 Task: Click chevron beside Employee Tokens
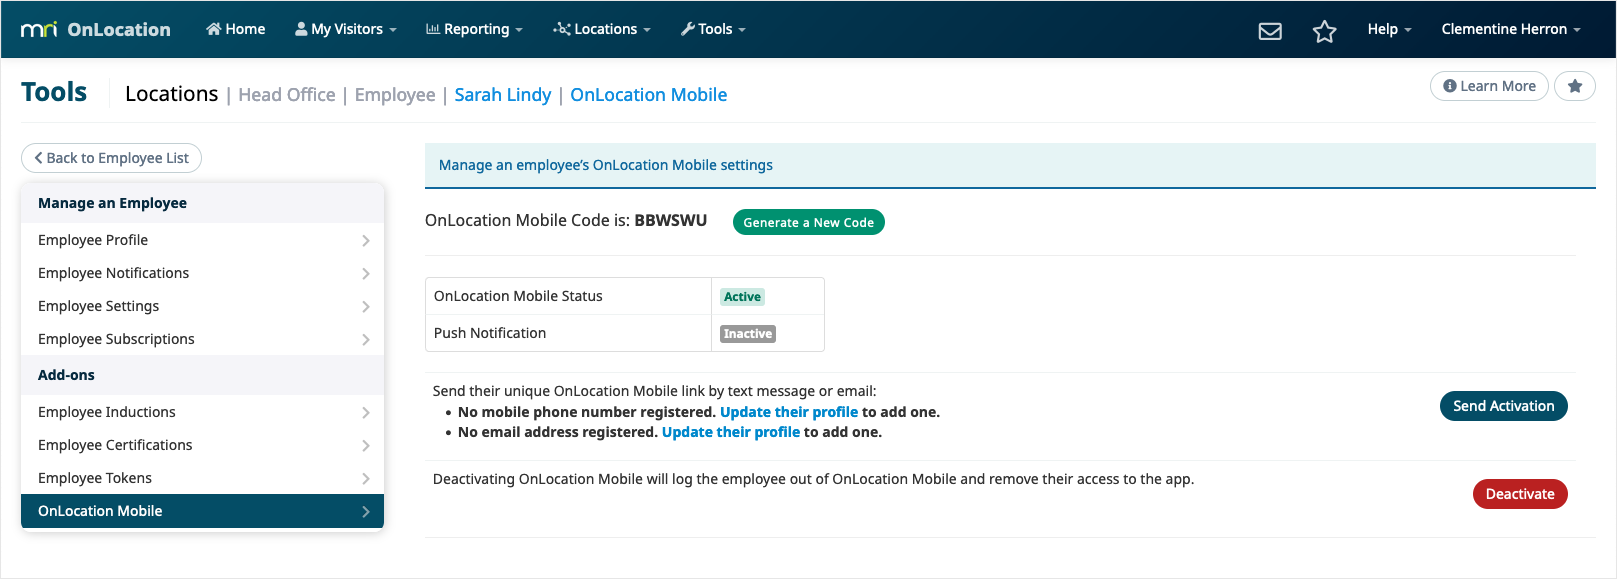pos(366,478)
